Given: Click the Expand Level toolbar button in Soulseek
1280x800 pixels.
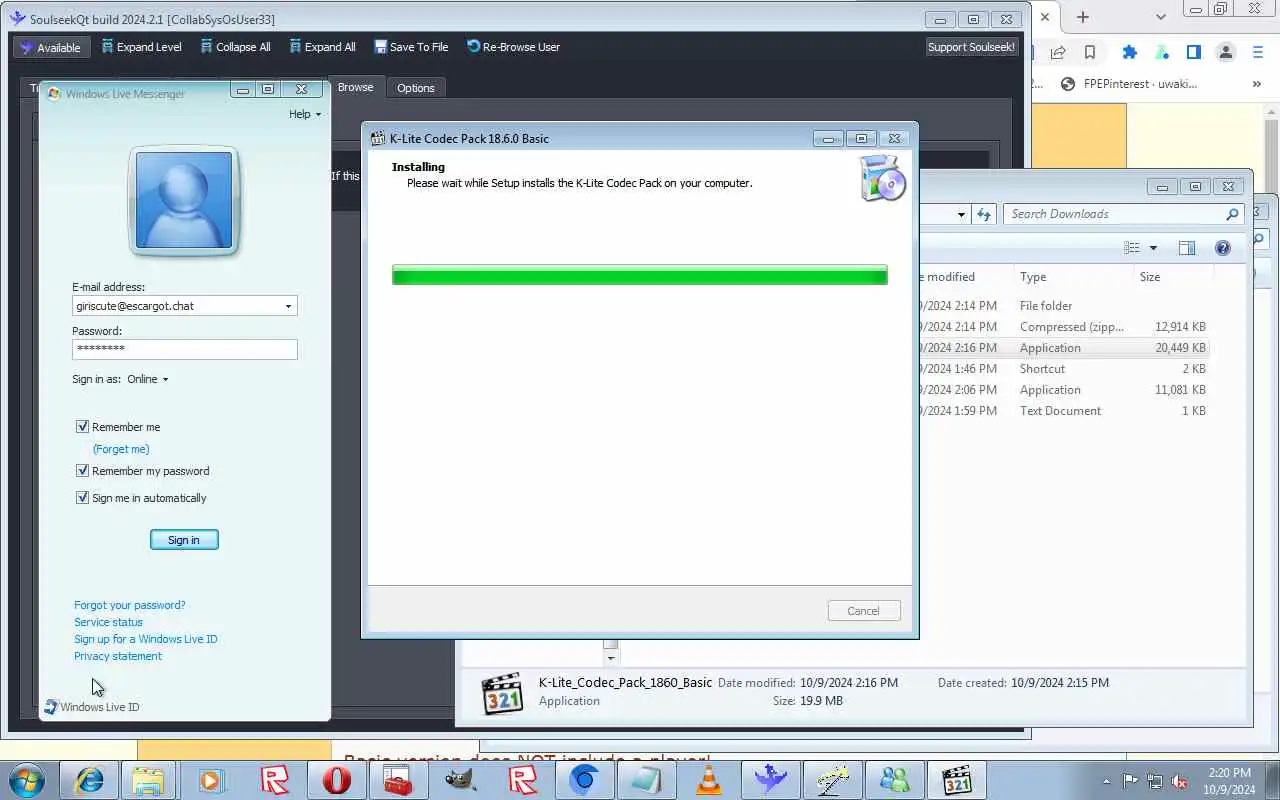Looking at the screenshot, I should coord(142,47).
